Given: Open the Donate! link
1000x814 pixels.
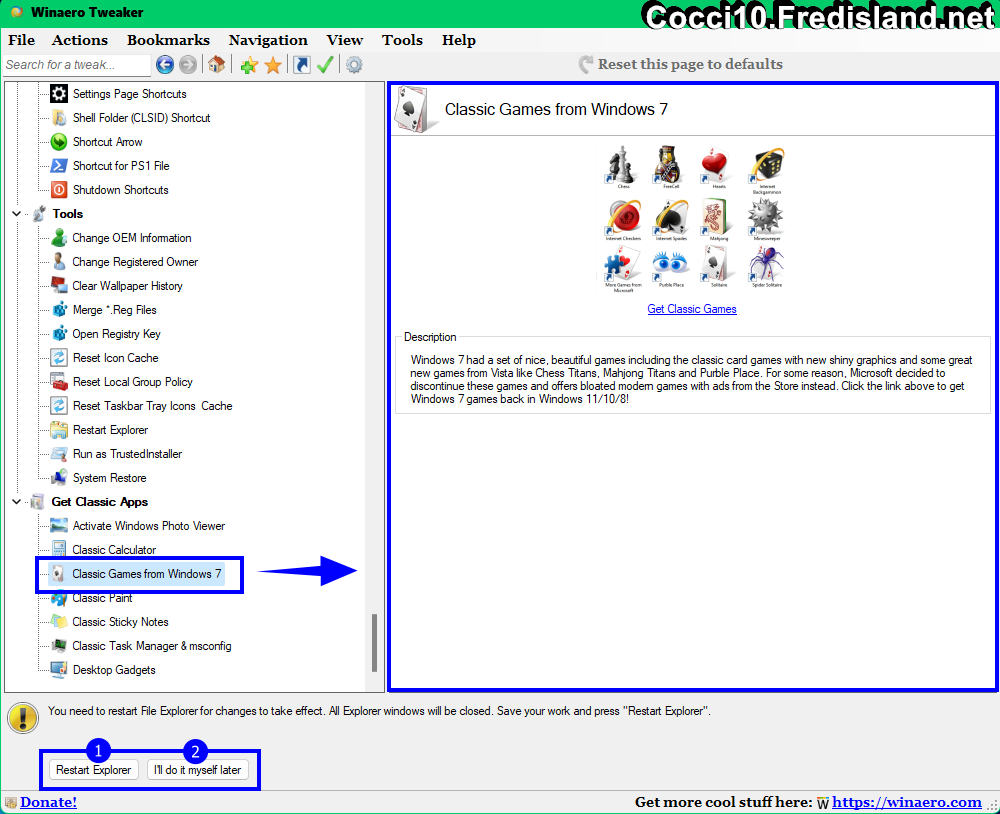Looking at the screenshot, I should (48, 802).
